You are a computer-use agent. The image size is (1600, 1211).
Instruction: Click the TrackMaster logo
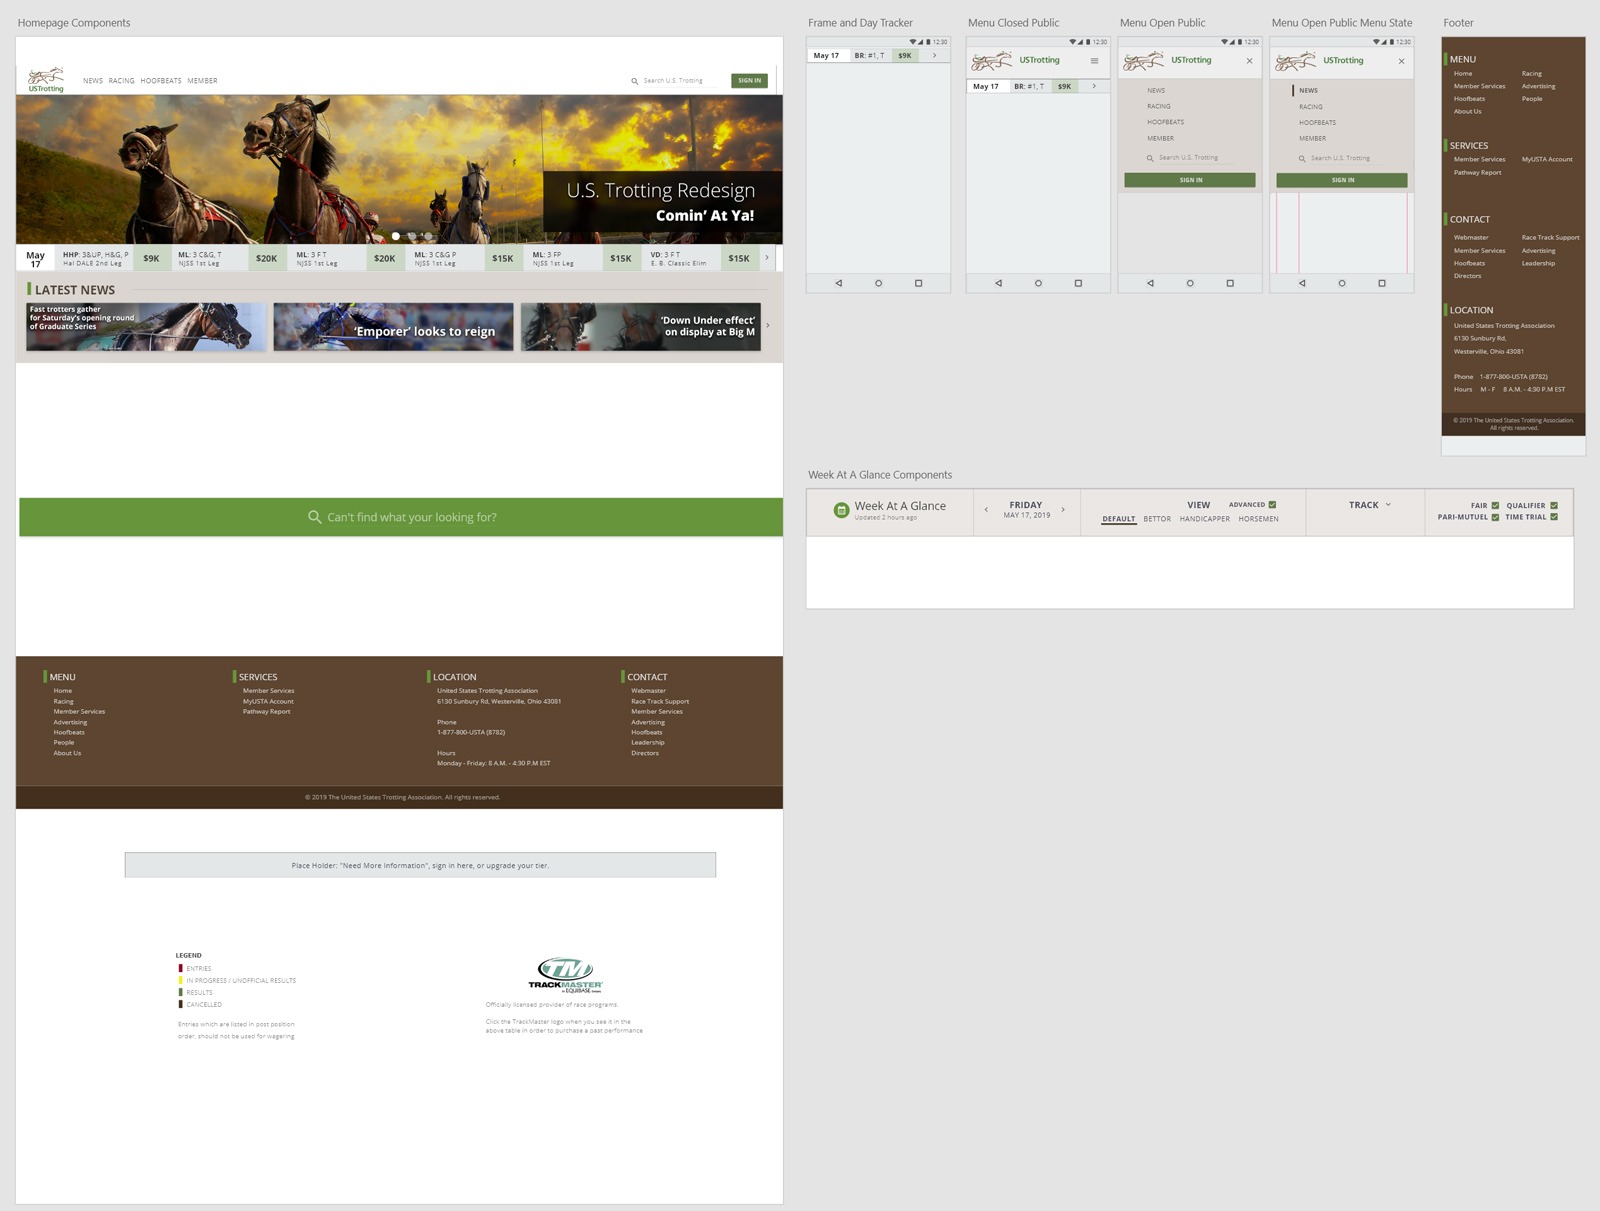(x=566, y=974)
